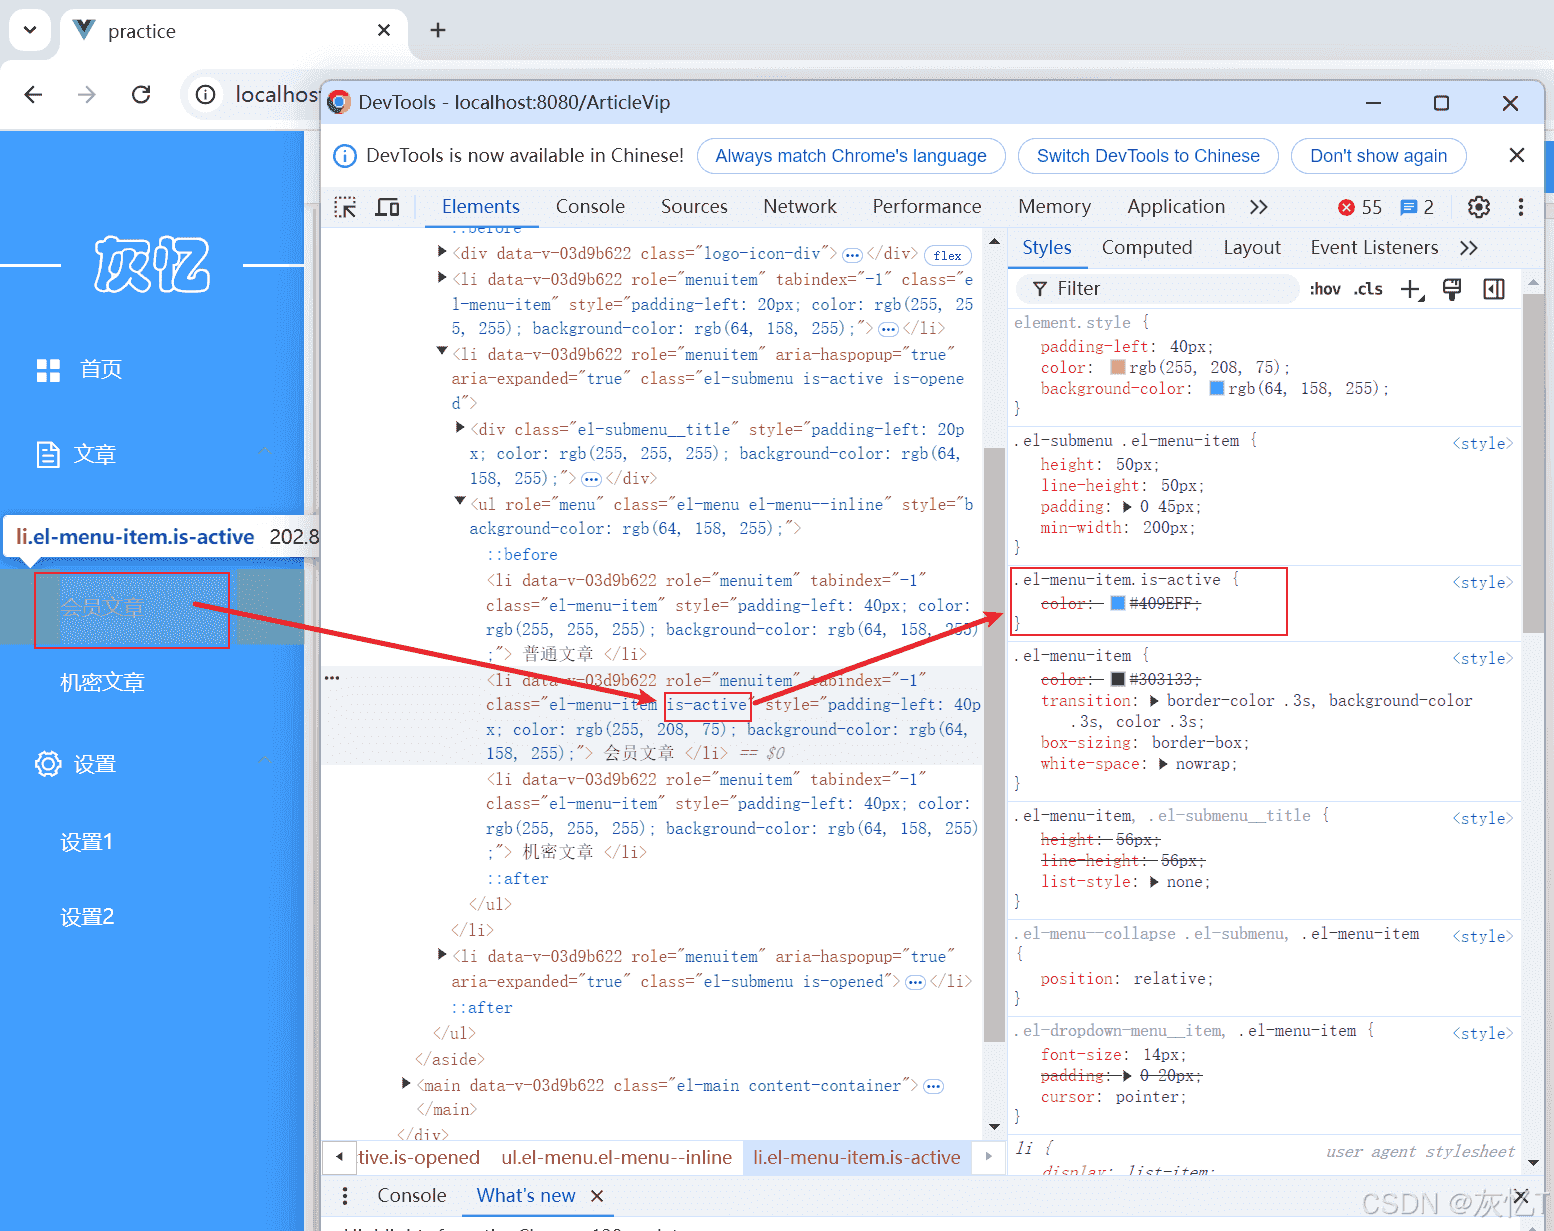Open DevTools customize three-dot menu
The width and height of the screenshot is (1554, 1231).
(x=1520, y=207)
